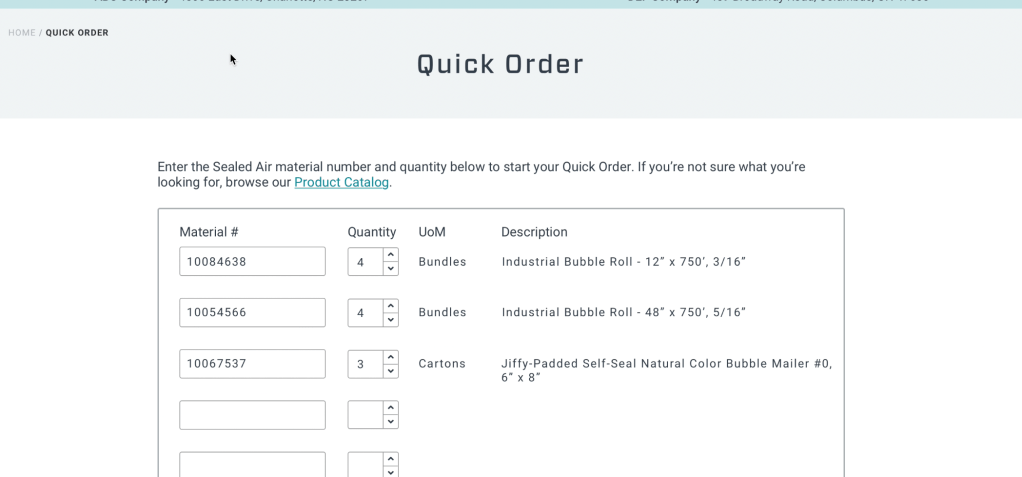Viewport: 1022px width, 477px height.
Task: Click the HOME breadcrumb link
Action: (x=21, y=33)
